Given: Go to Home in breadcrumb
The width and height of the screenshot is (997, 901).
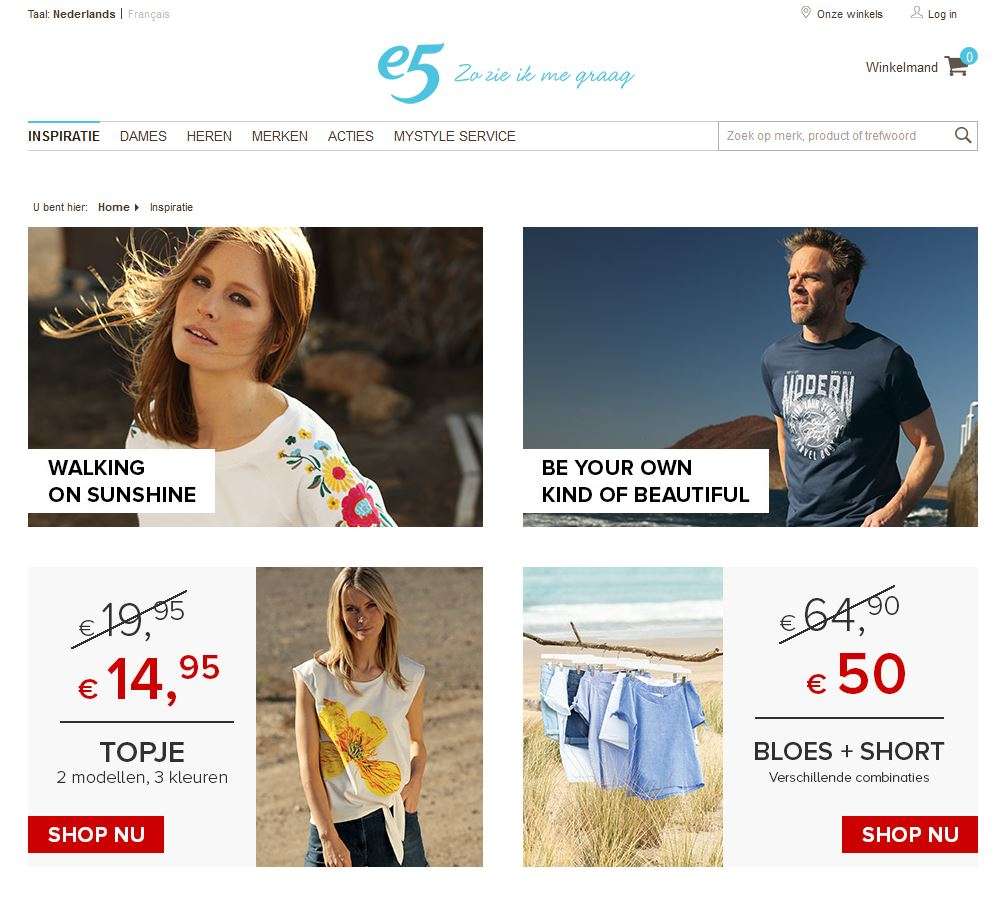Looking at the screenshot, I should (x=114, y=207).
